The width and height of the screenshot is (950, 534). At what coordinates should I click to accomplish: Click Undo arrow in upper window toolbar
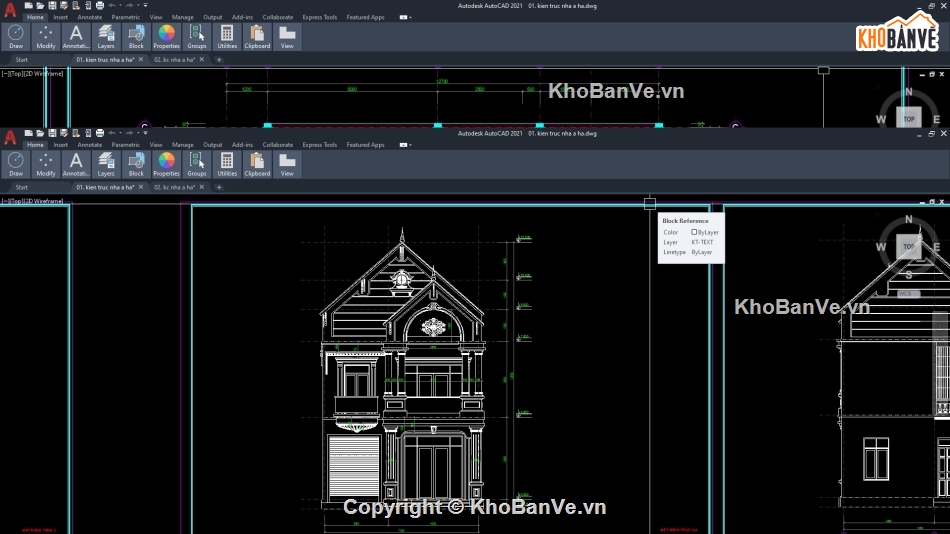coord(112,5)
